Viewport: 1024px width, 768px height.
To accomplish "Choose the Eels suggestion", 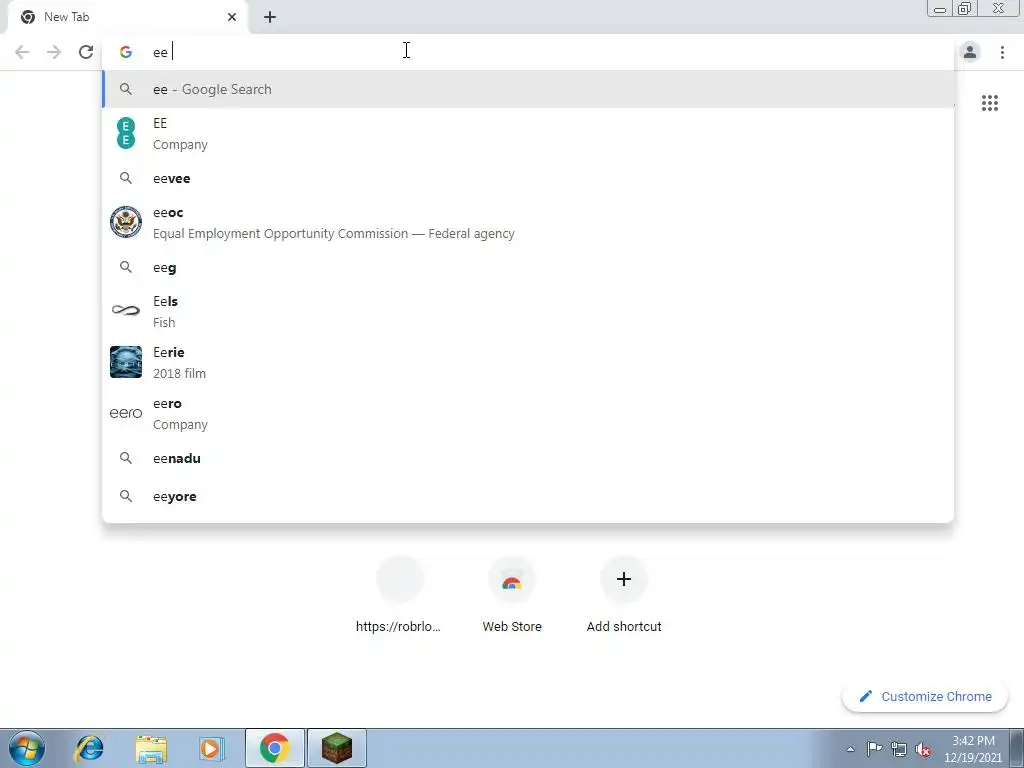I will coord(528,311).
